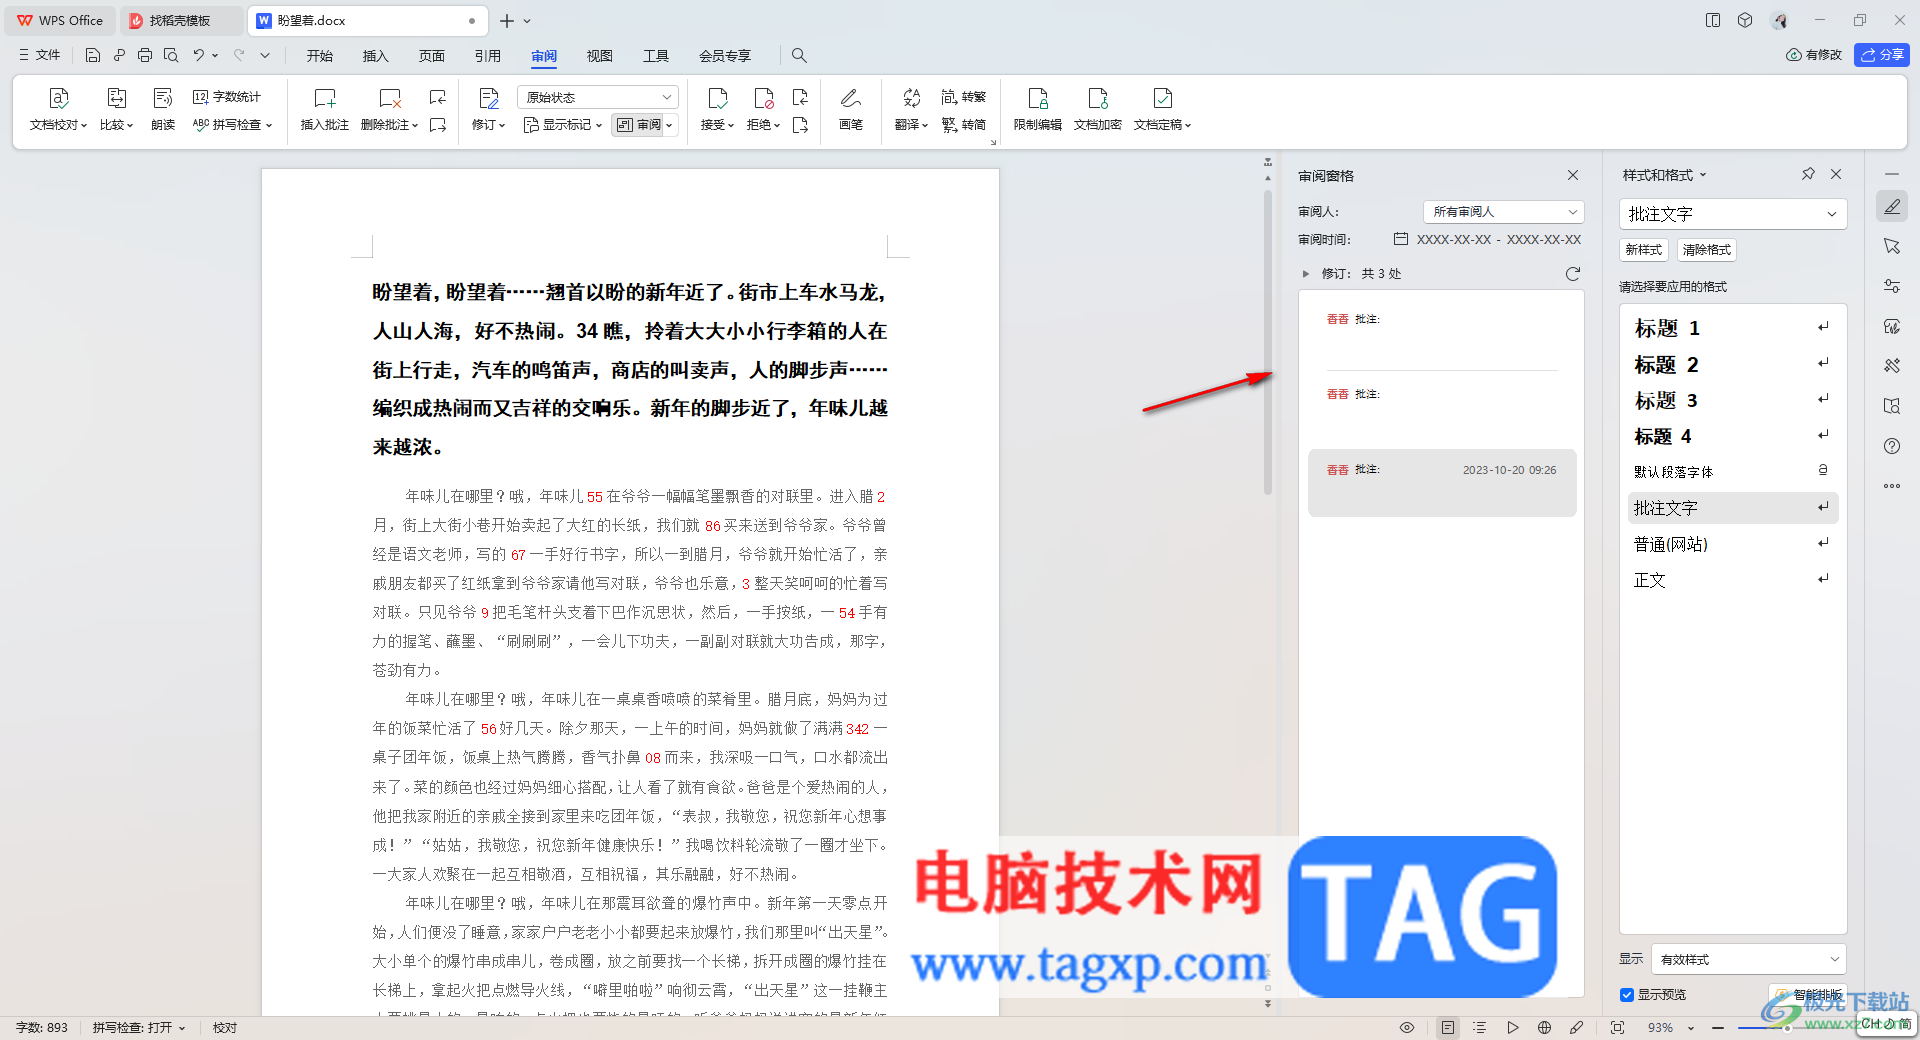1920x1040 pixels.
Task: Convert text with 转繁 (simplified to traditional)
Action: pyautogui.click(x=964, y=97)
